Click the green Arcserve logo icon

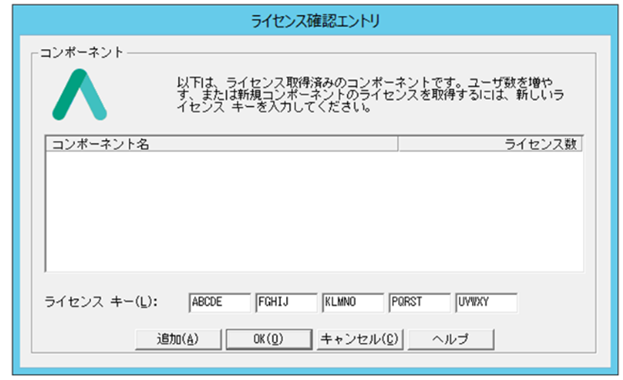click(x=79, y=95)
